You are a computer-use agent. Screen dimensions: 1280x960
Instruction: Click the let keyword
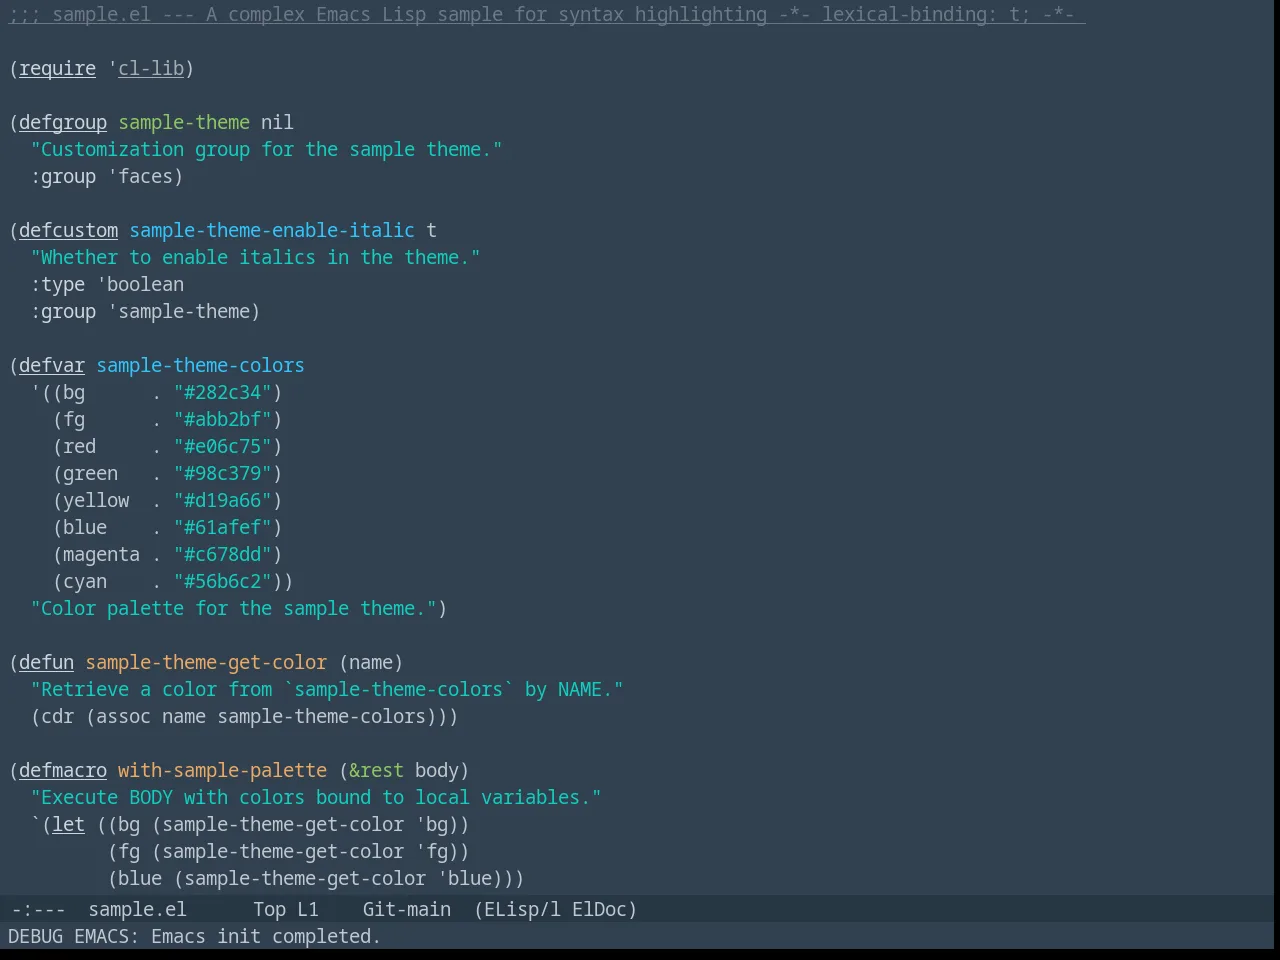[x=68, y=824]
